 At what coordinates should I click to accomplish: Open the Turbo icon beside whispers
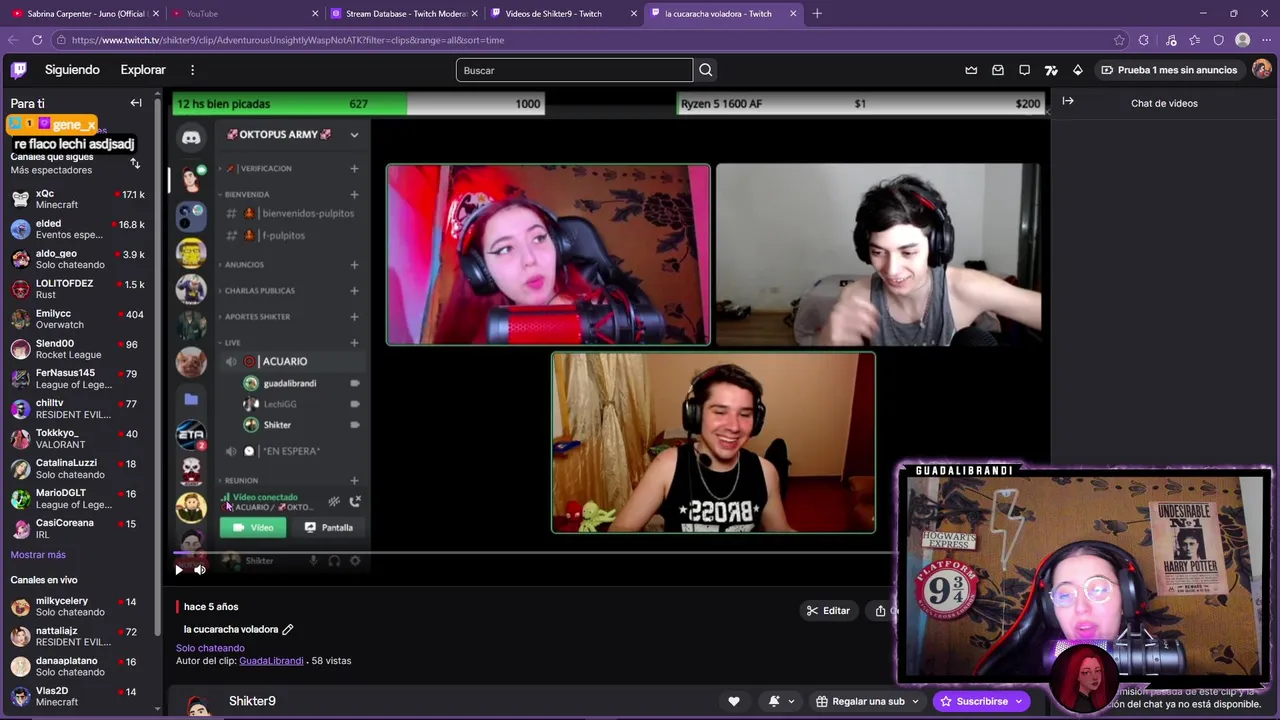1051,70
